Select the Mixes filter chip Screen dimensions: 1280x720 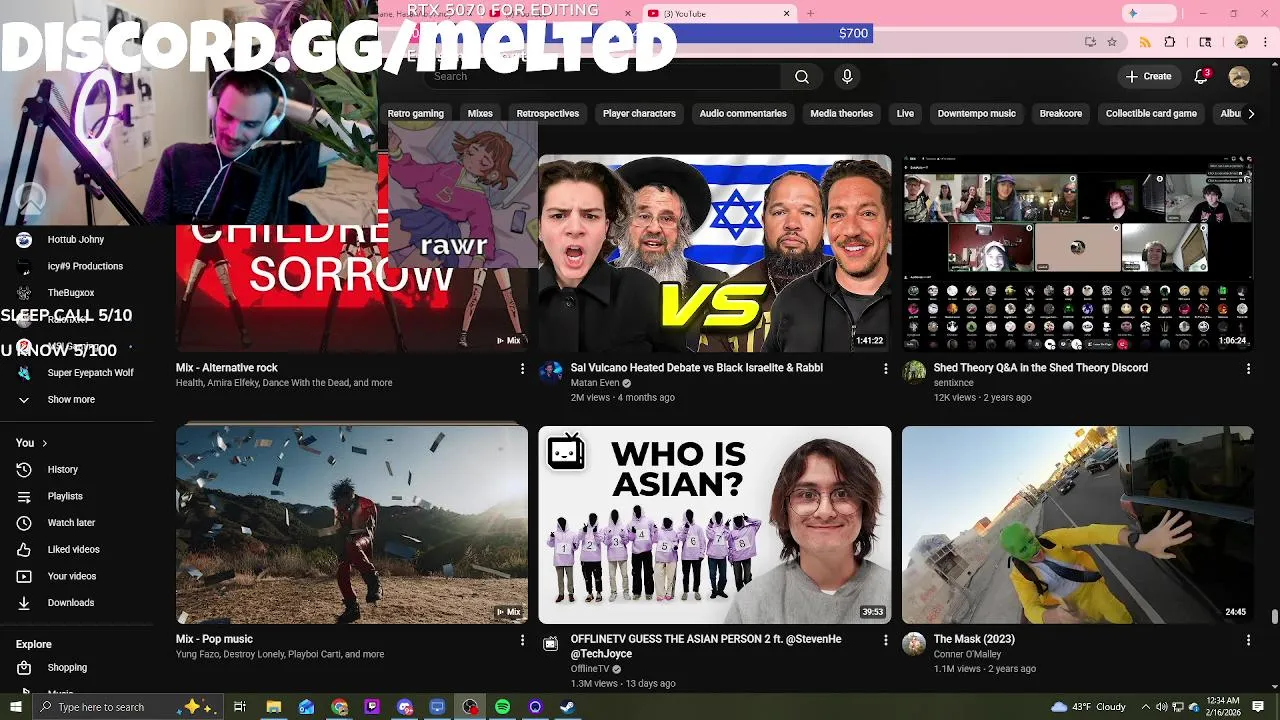480,113
